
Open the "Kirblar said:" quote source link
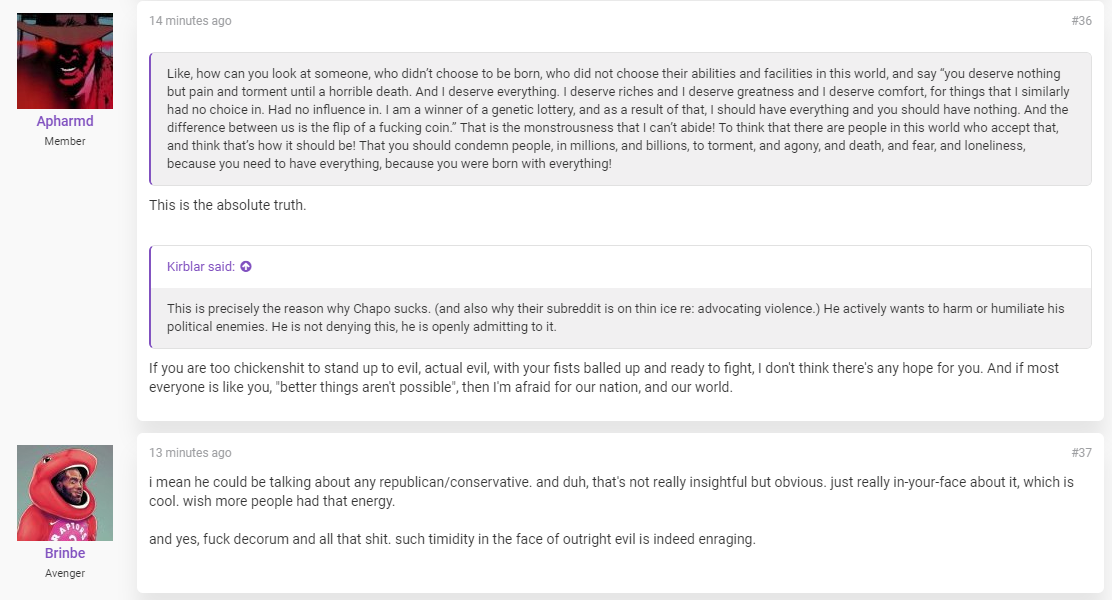201,267
